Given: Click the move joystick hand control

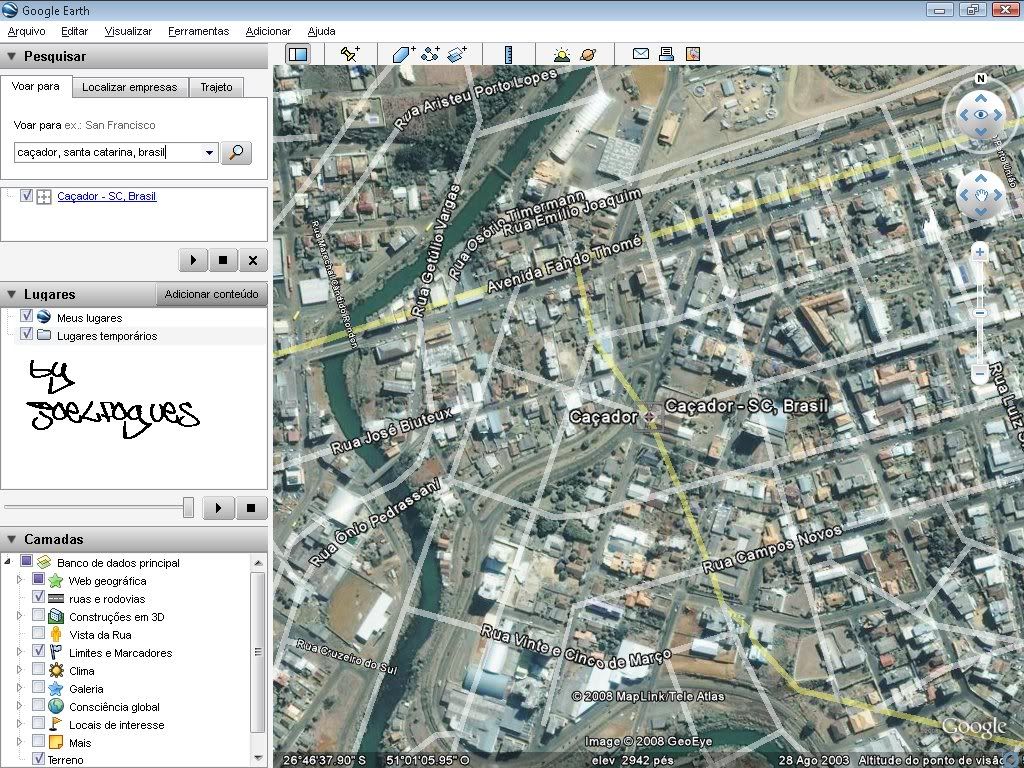Looking at the screenshot, I should (x=980, y=195).
